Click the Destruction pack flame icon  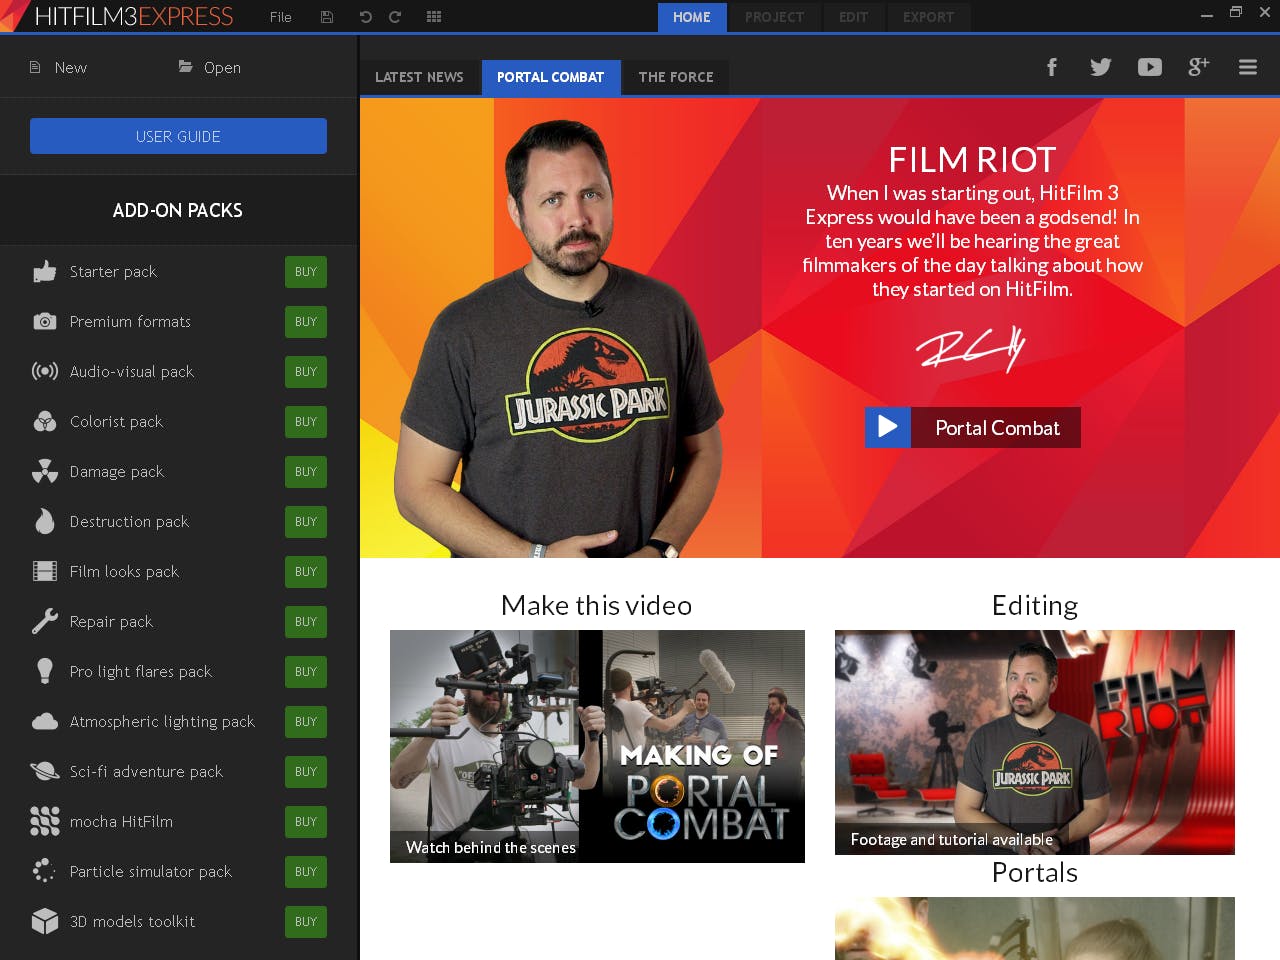tap(45, 521)
